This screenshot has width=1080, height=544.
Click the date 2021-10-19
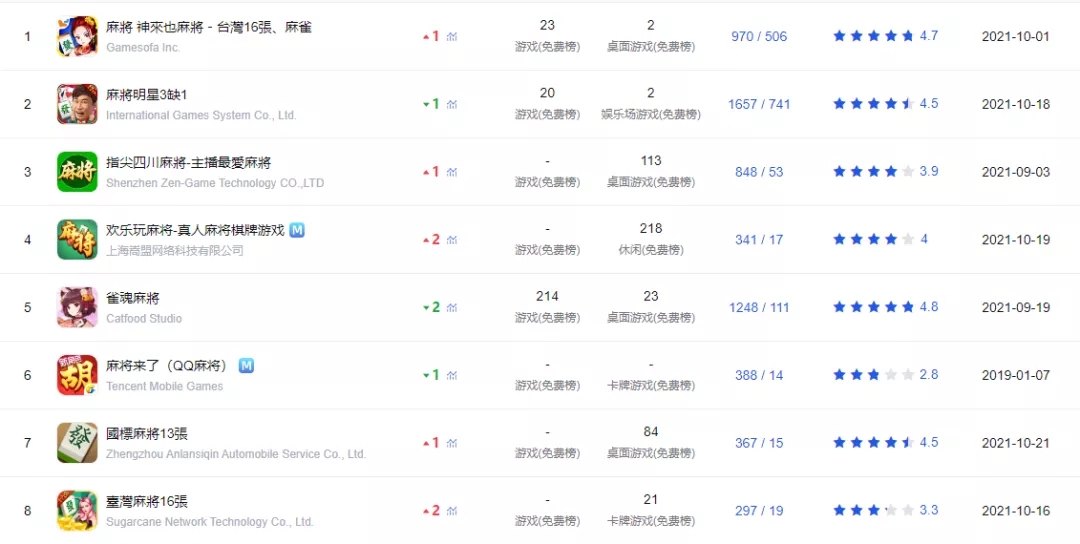pyautogui.click(x=1015, y=240)
